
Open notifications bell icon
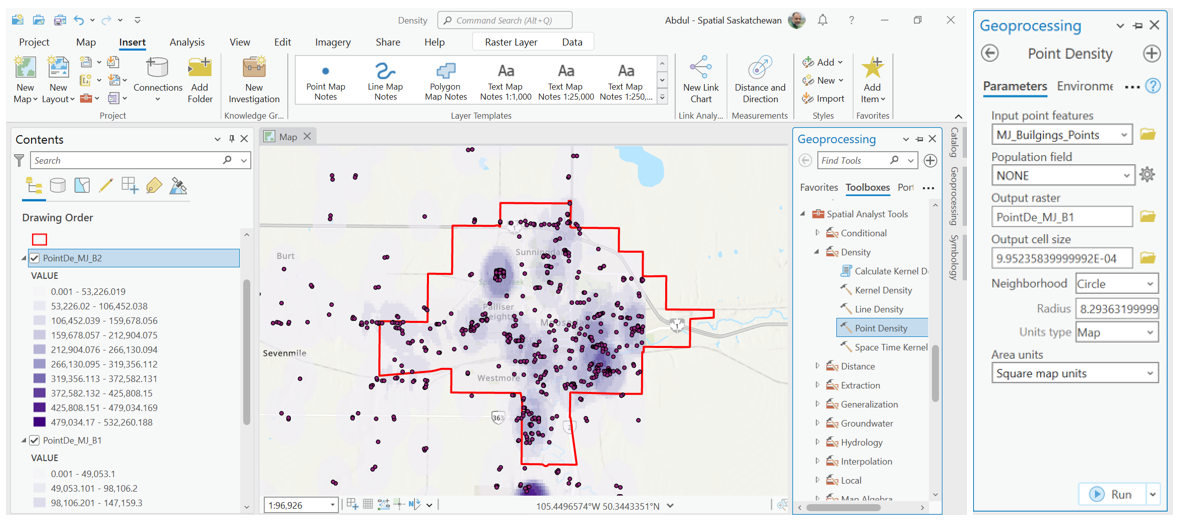click(823, 20)
